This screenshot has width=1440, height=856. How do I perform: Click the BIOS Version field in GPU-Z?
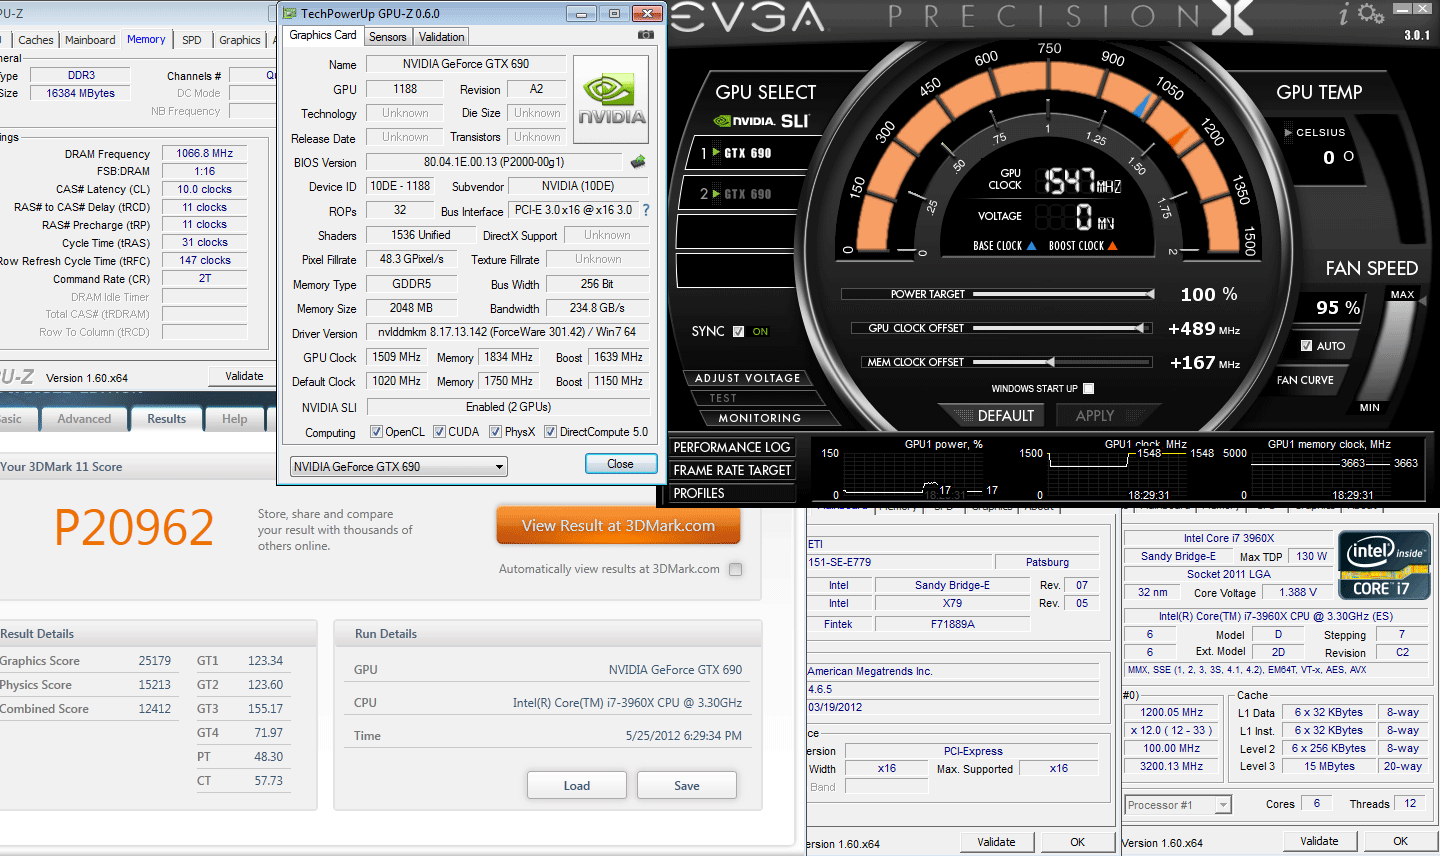495,162
